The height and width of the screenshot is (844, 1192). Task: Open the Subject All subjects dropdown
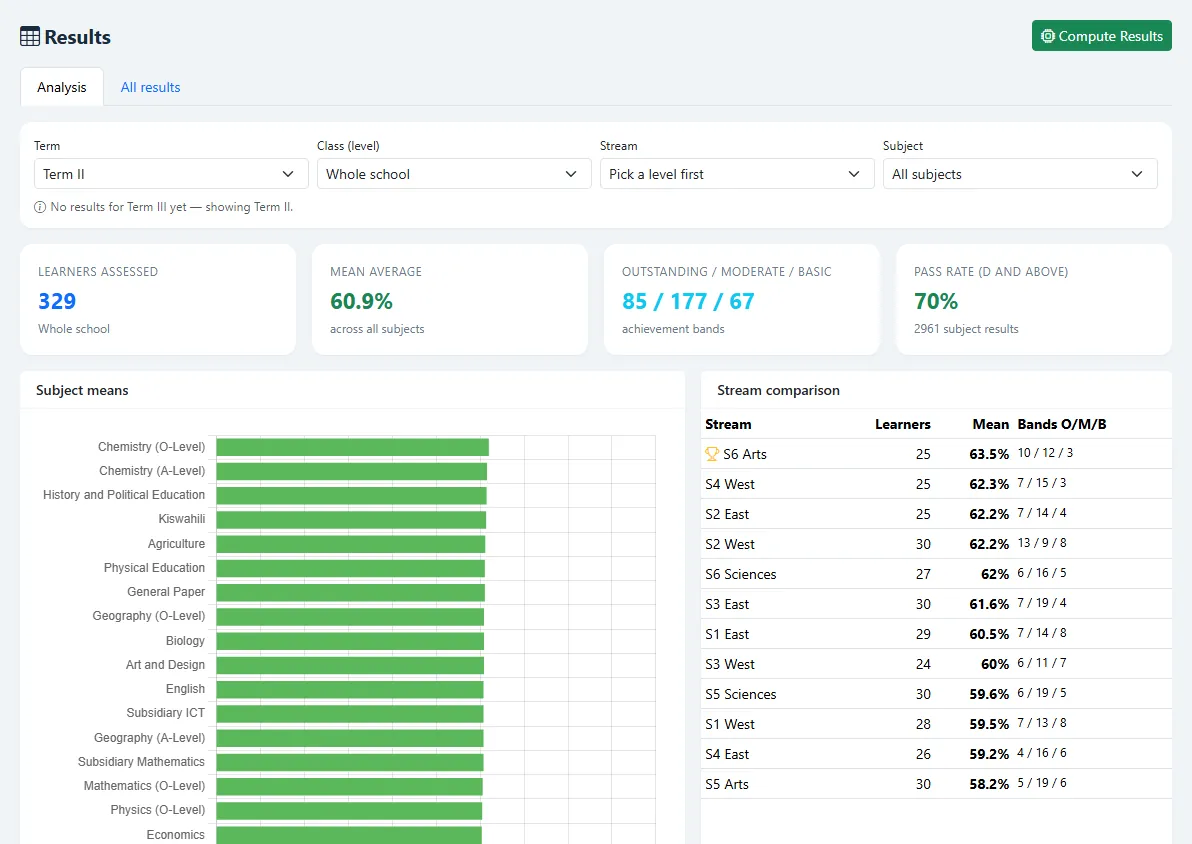tap(1019, 173)
